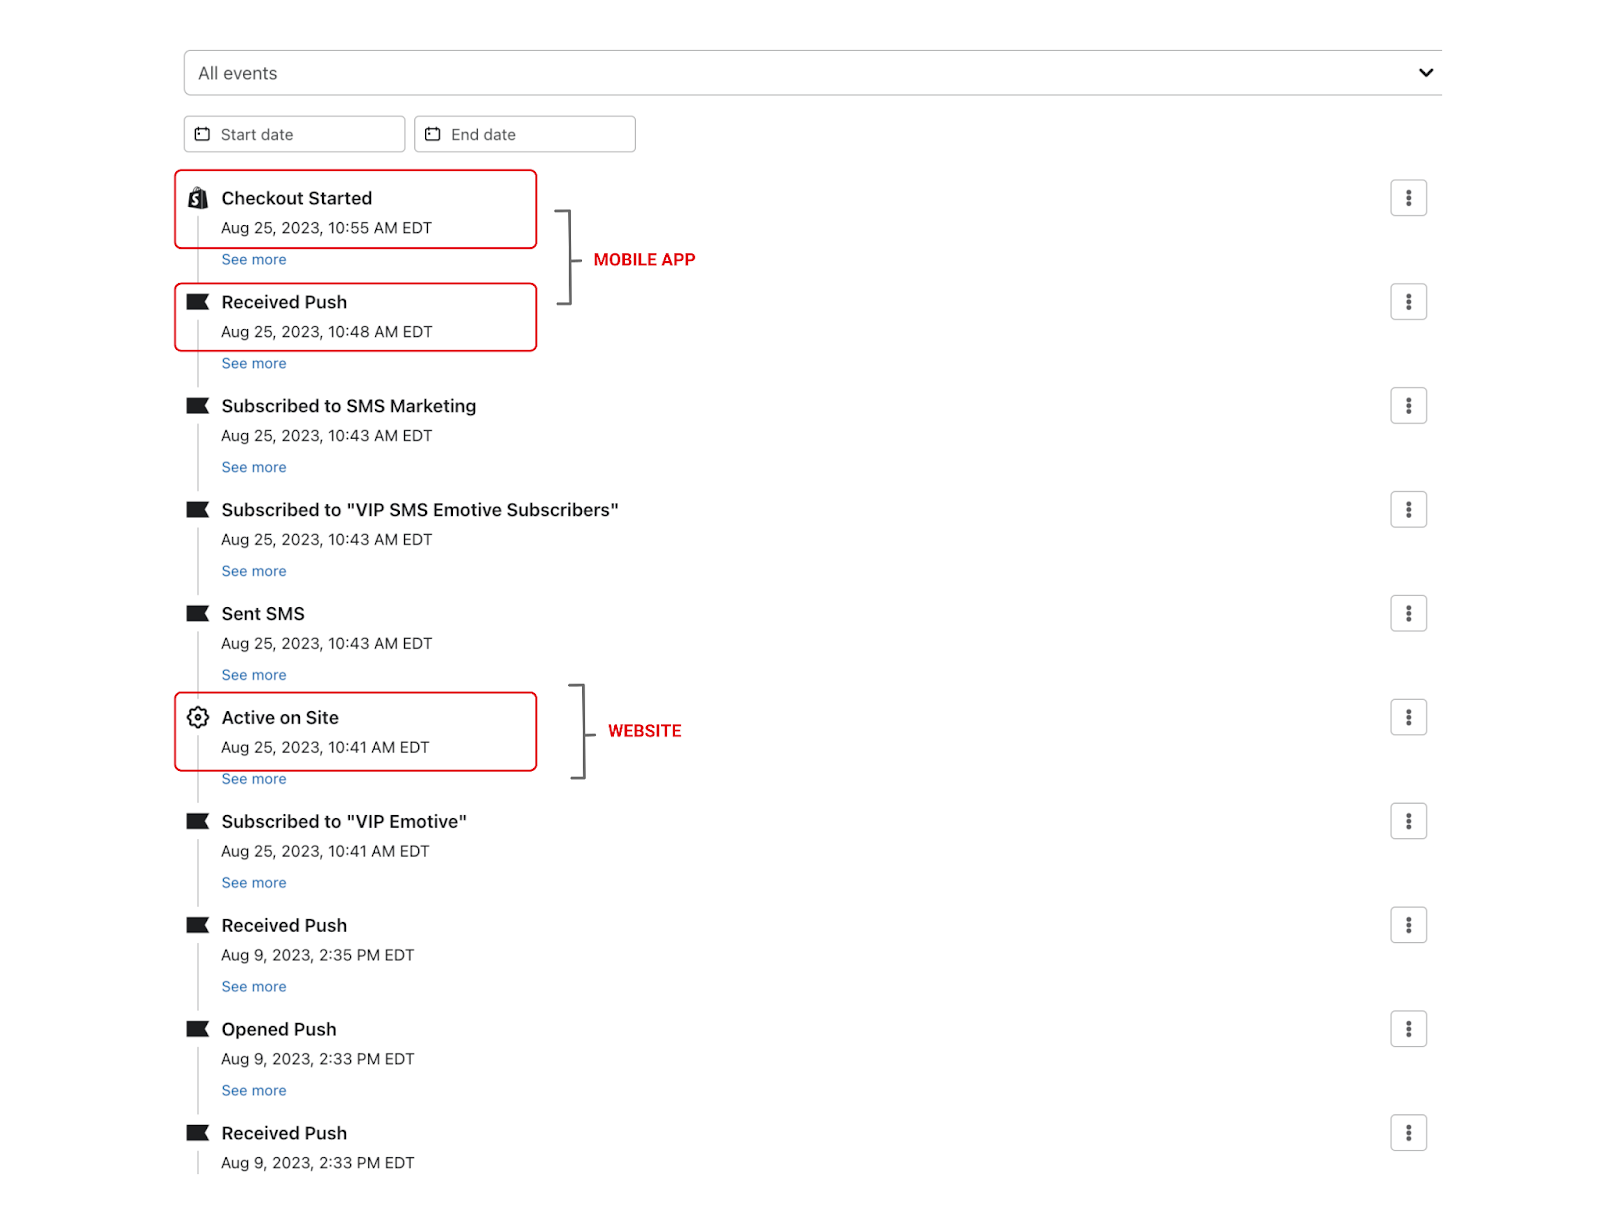Click Subscribed to "VIP SMS Emotive Subscribers" title
Screen dimensions: 1600x1207
tap(420, 510)
